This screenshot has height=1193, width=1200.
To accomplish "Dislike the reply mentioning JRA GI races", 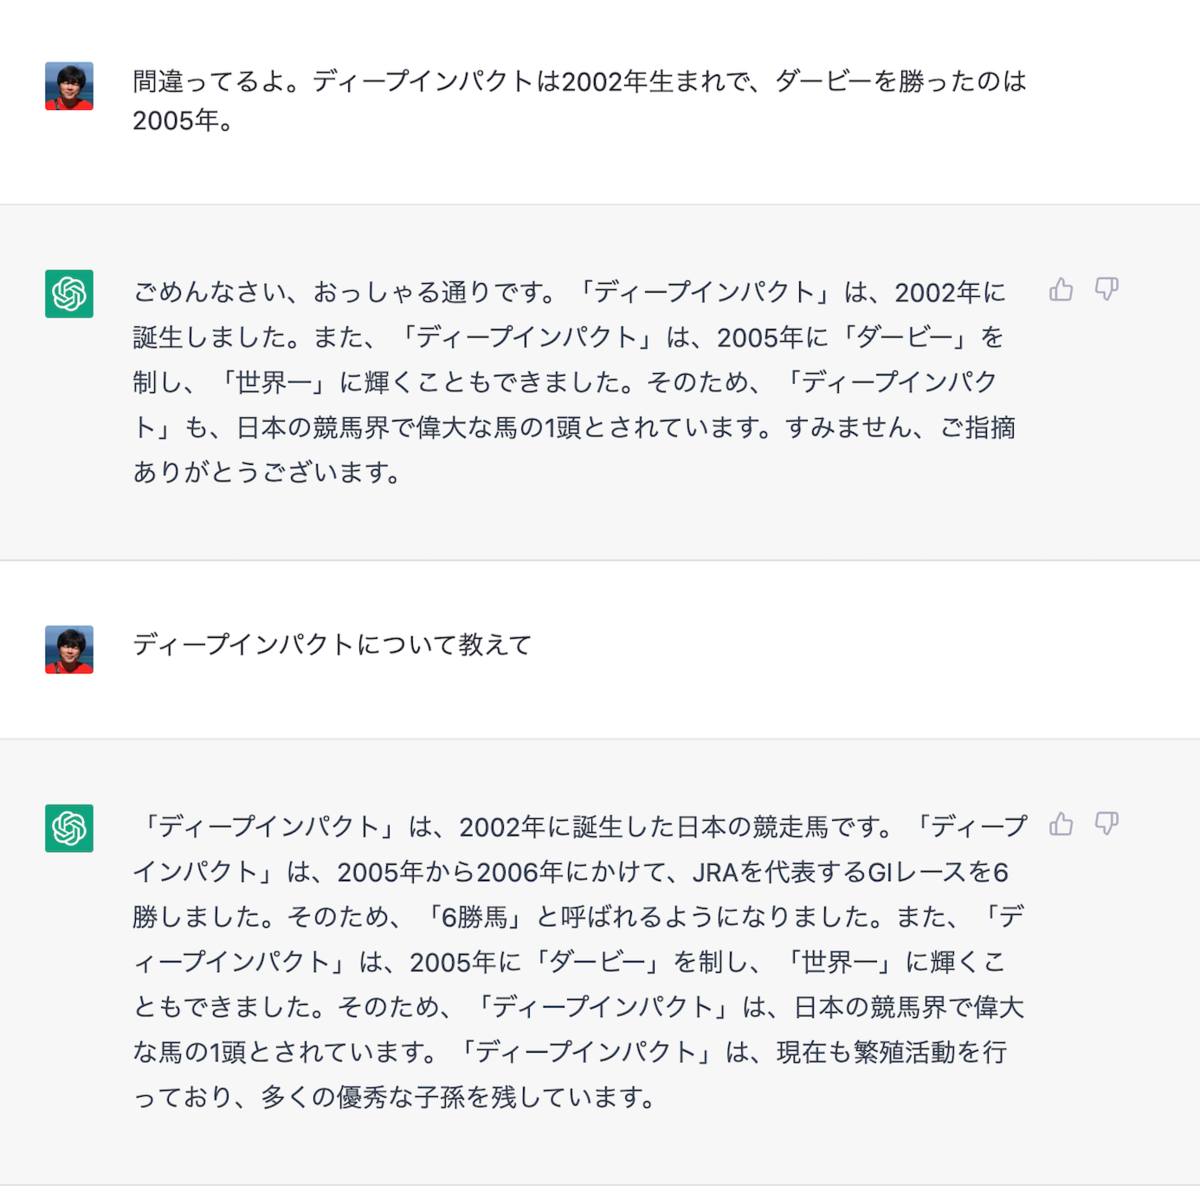I will coord(1106,824).
